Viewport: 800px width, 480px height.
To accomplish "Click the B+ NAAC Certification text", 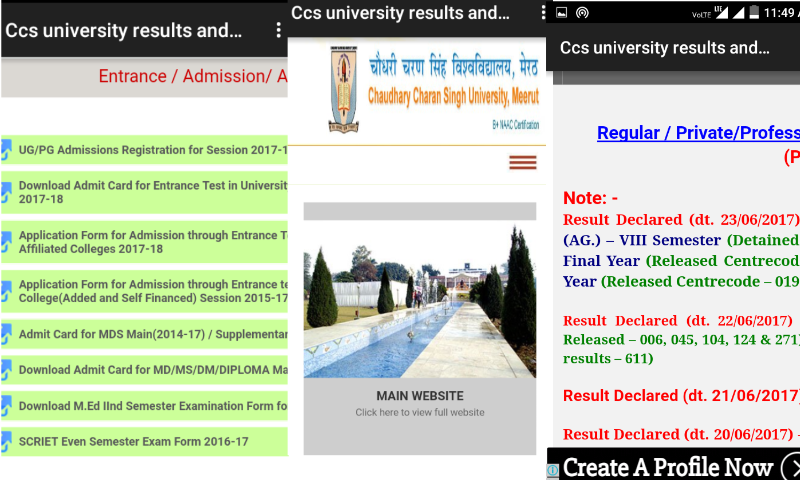I will [x=515, y=124].
